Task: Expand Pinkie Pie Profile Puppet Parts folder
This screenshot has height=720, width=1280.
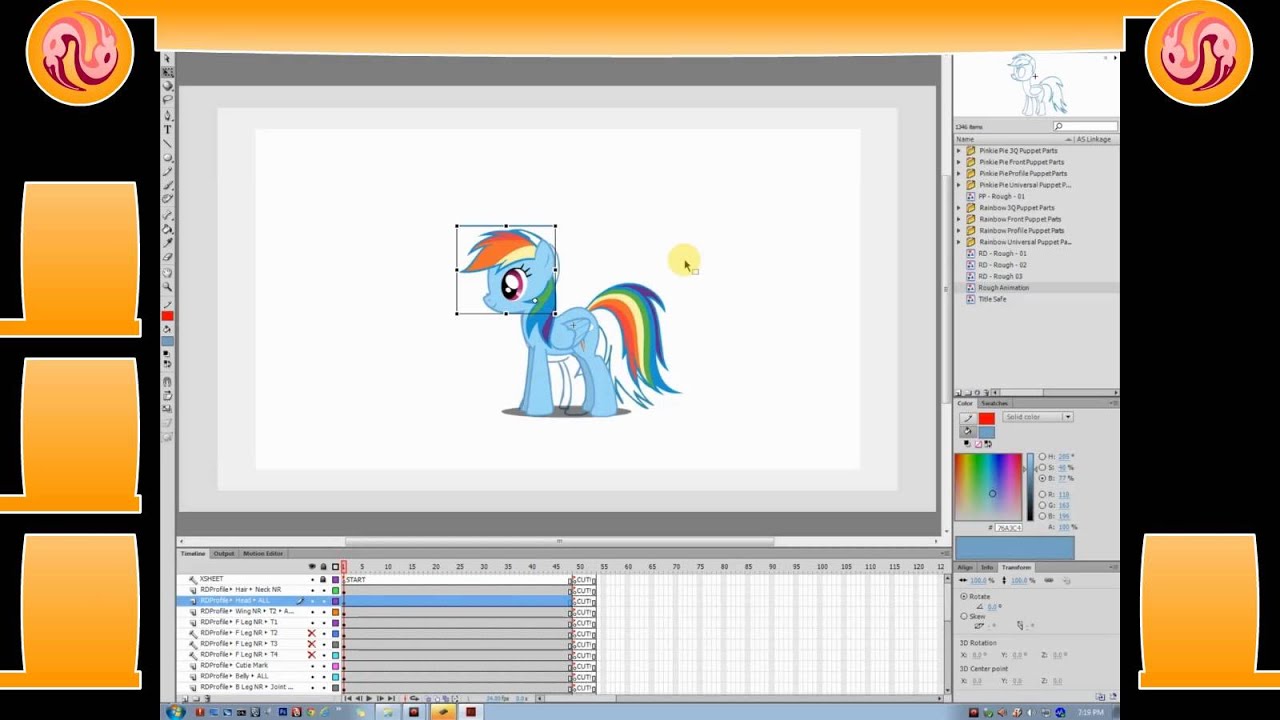Action: tap(959, 173)
